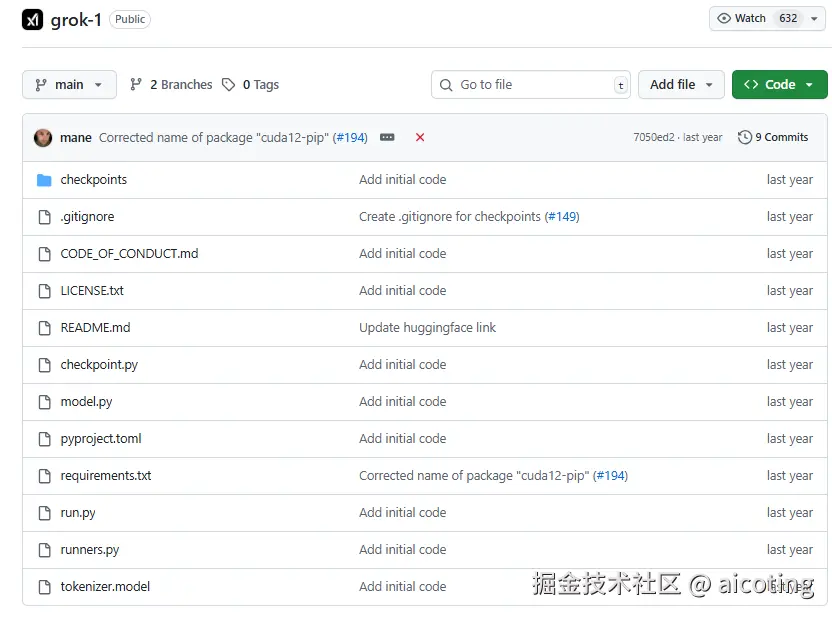832x618 pixels.
Task: View the 2 Branches link
Action: [171, 85]
